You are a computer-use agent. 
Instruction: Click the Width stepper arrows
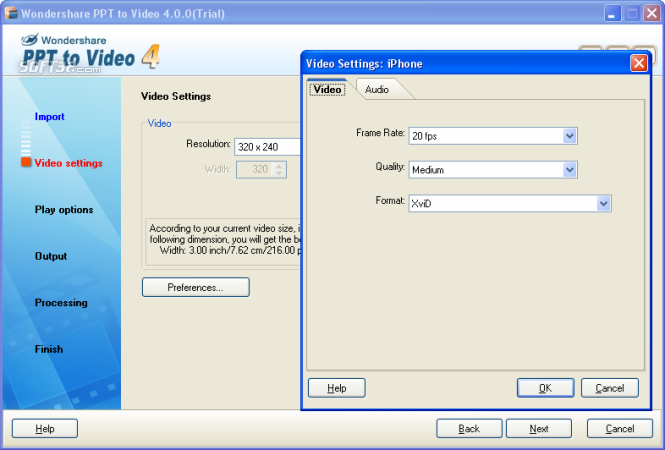[279, 170]
